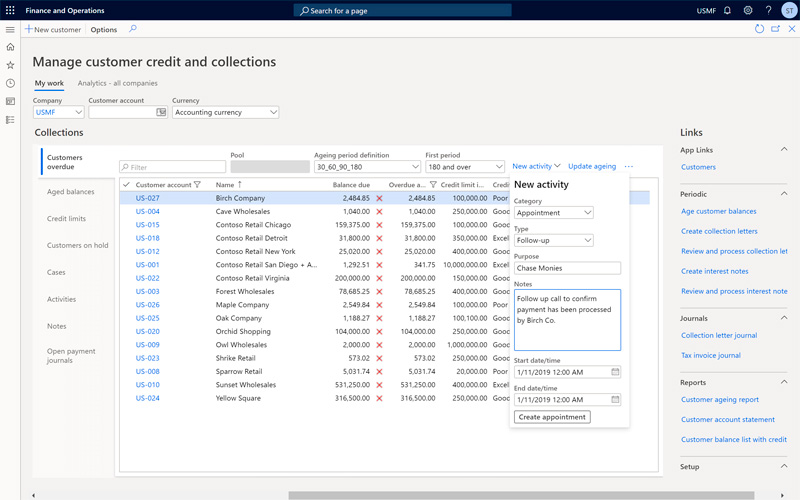Collapse the Setup section
800x500 pixels.
click(784, 466)
